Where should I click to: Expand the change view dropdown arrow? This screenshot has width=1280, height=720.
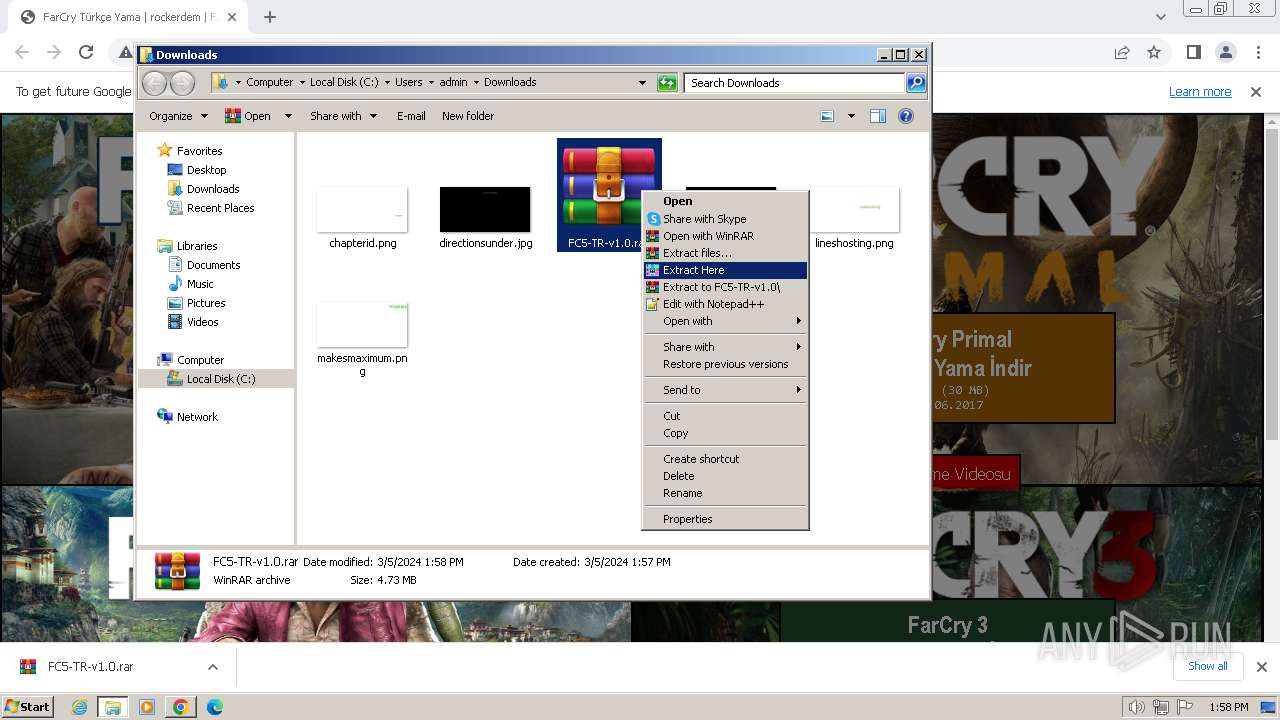[x=851, y=116]
